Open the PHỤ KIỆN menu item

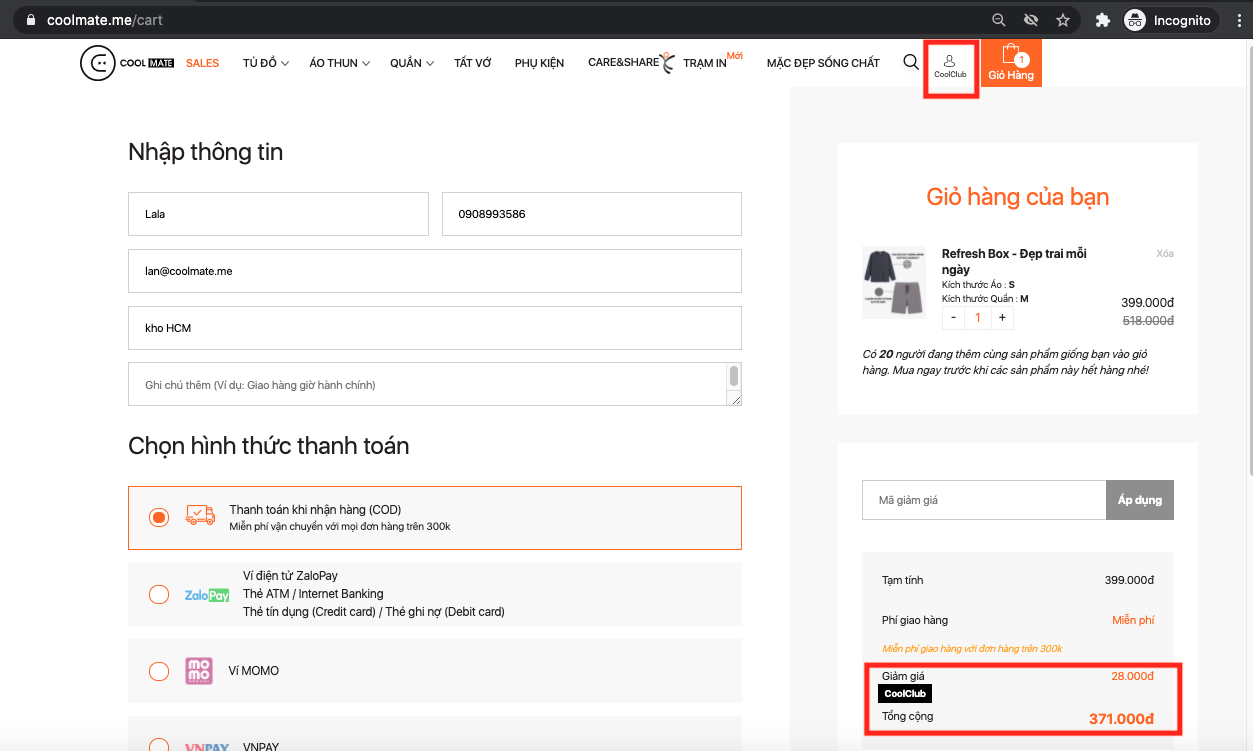[539, 63]
